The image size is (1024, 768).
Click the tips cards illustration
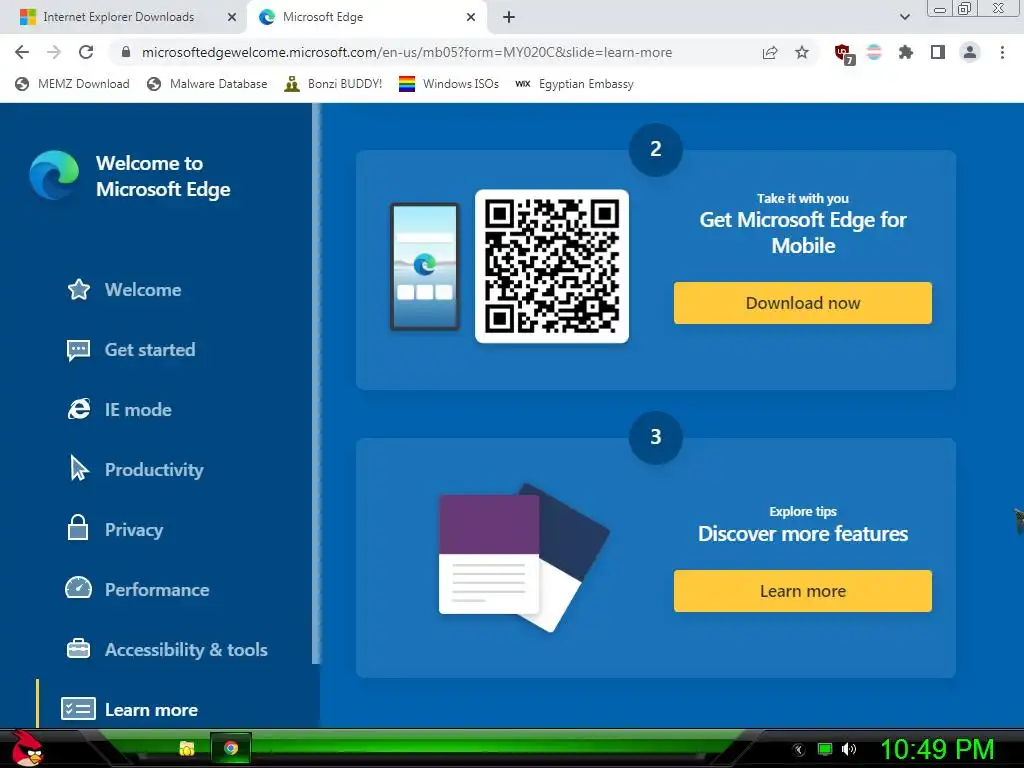[524, 557]
